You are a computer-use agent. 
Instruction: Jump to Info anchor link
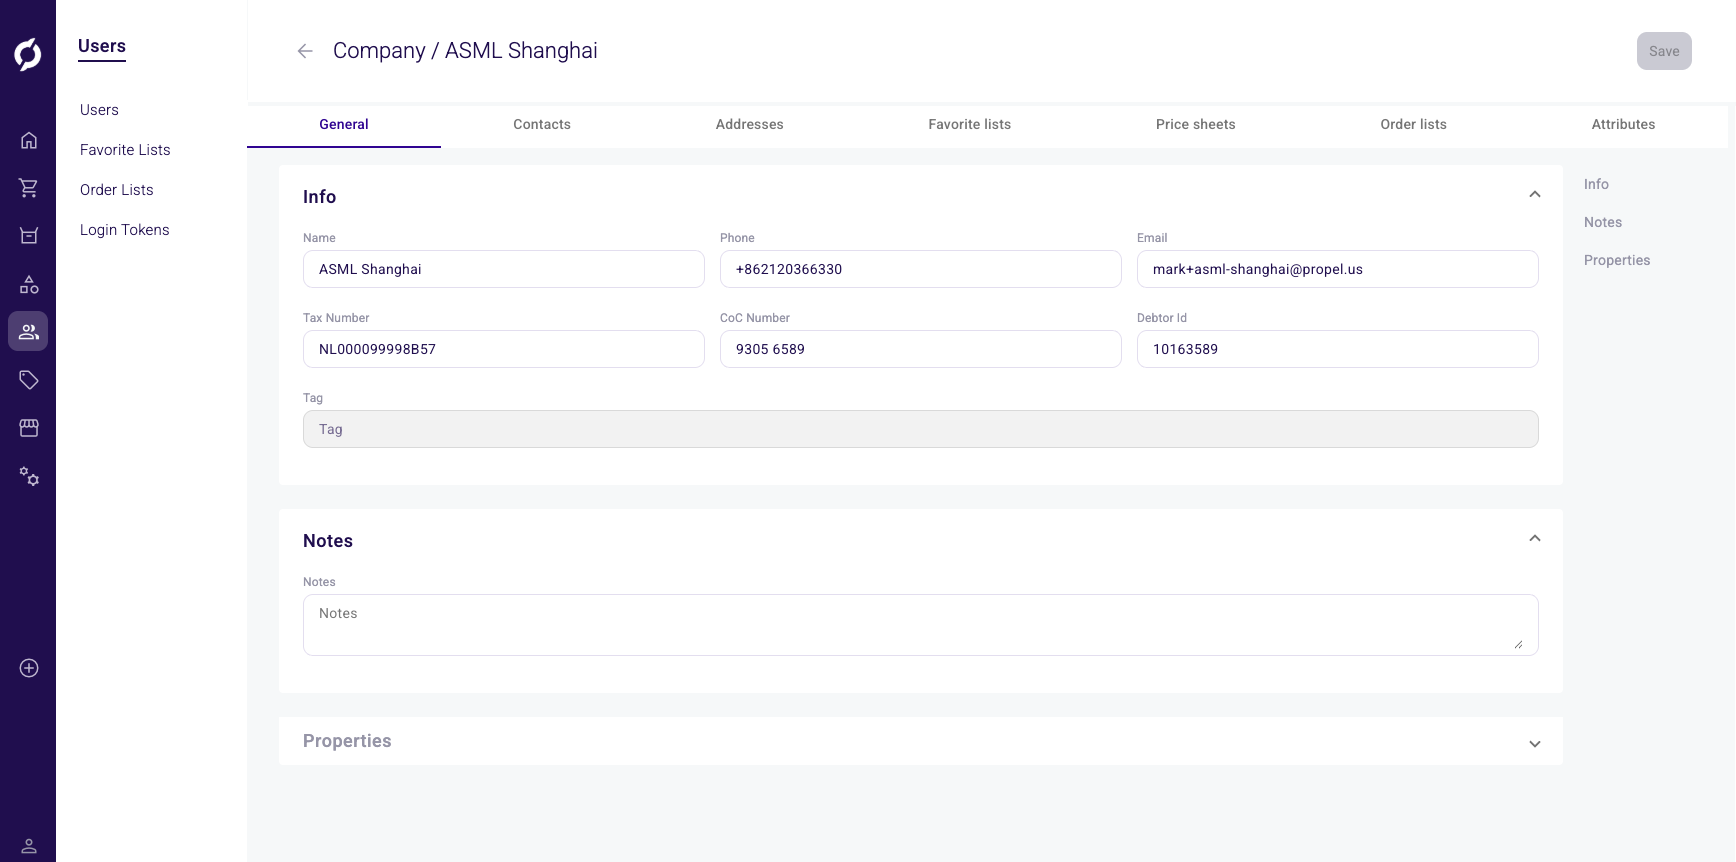click(1596, 184)
